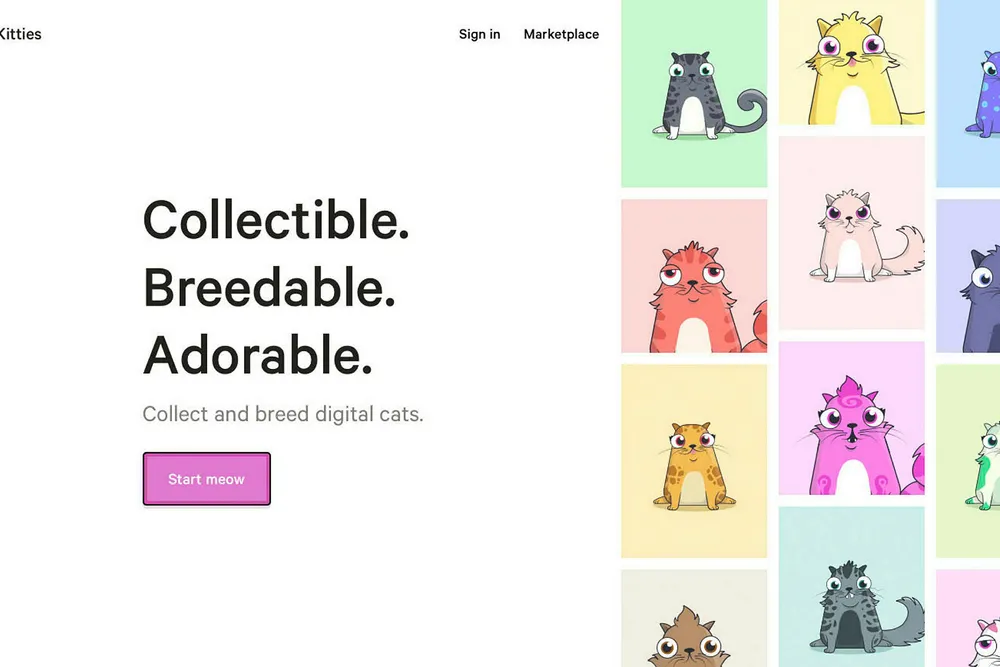Select the brown cat on beige card
This screenshot has width=1000, height=667.
pyautogui.click(x=694, y=619)
